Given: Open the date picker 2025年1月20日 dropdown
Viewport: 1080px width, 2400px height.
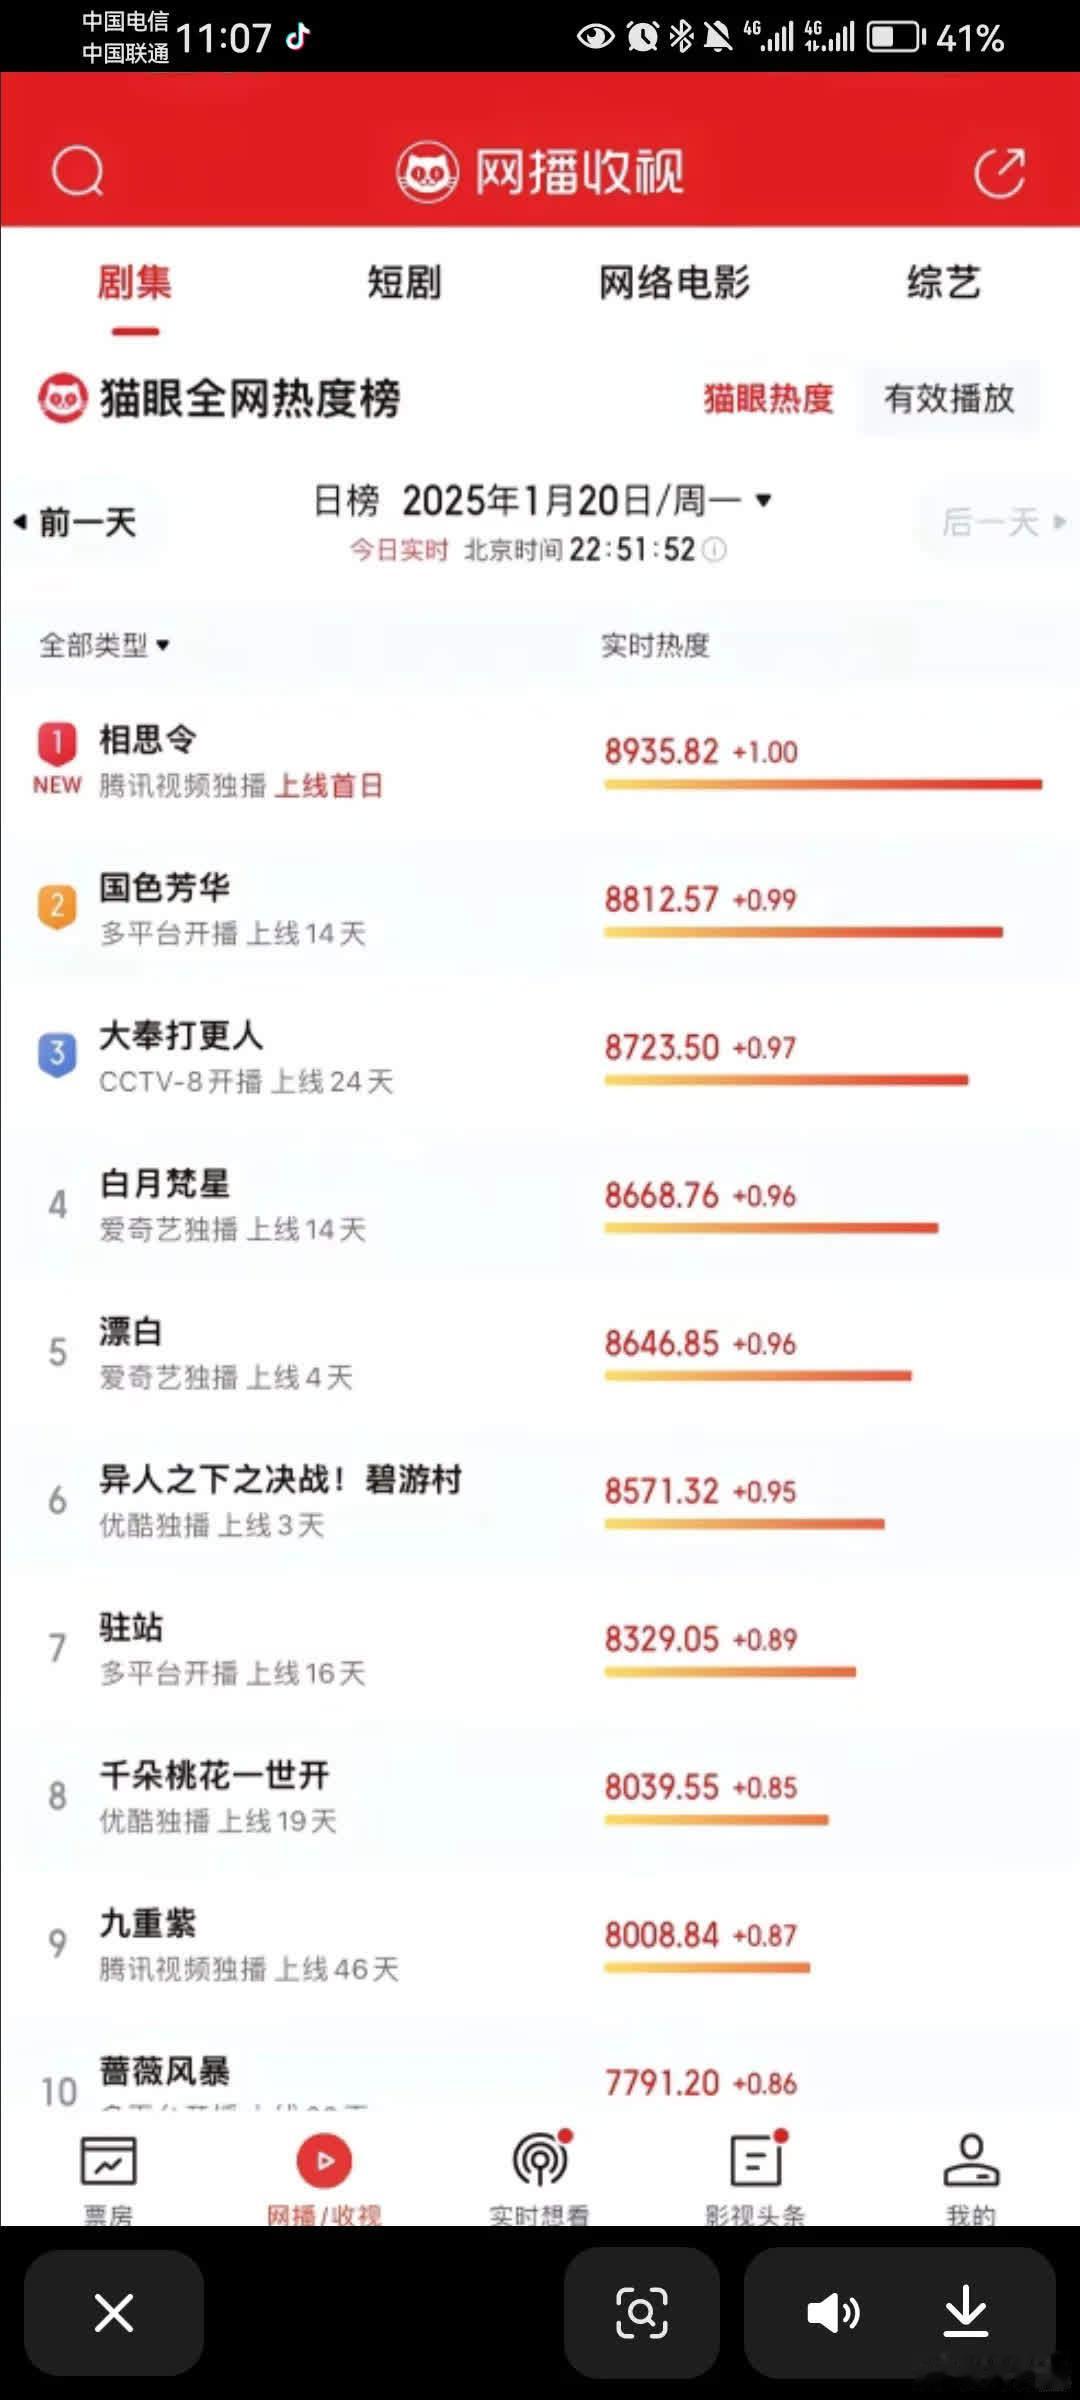Looking at the screenshot, I should click(543, 500).
